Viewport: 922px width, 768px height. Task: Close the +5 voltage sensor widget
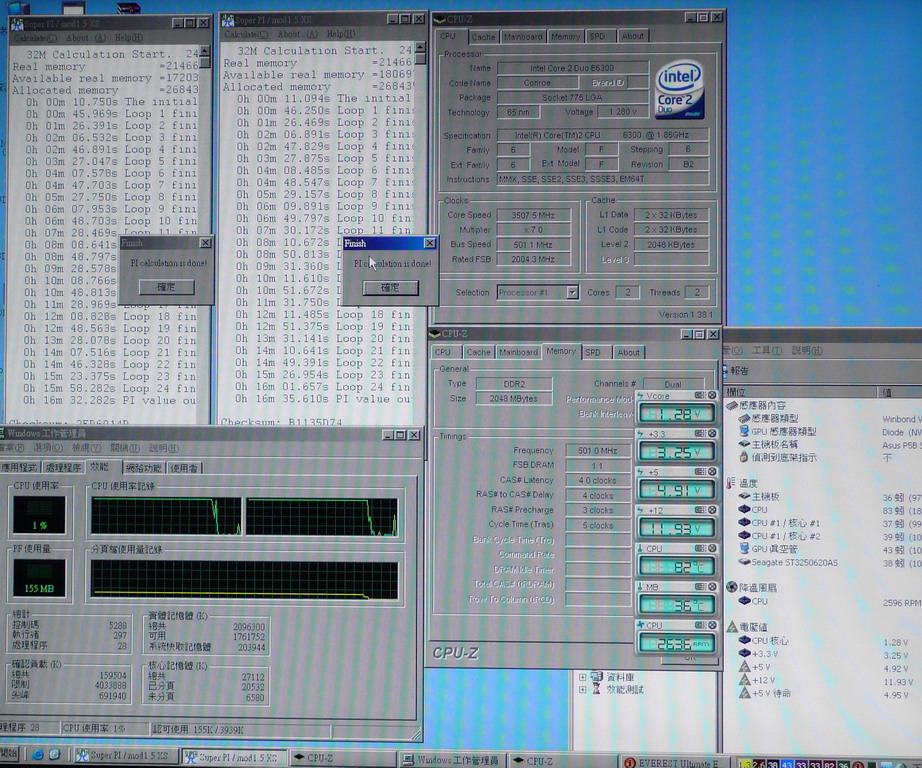point(712,472)
